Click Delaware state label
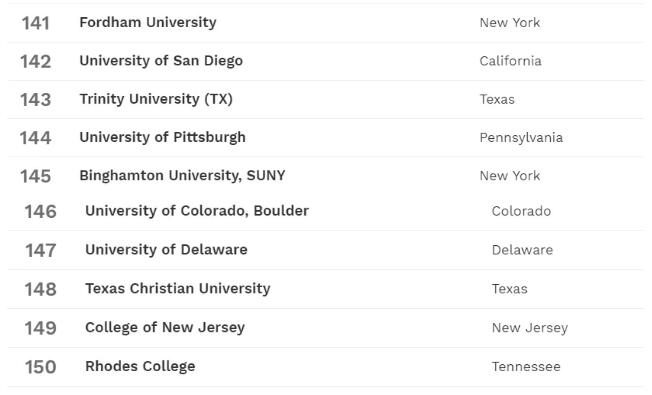 tap(523, 250)
